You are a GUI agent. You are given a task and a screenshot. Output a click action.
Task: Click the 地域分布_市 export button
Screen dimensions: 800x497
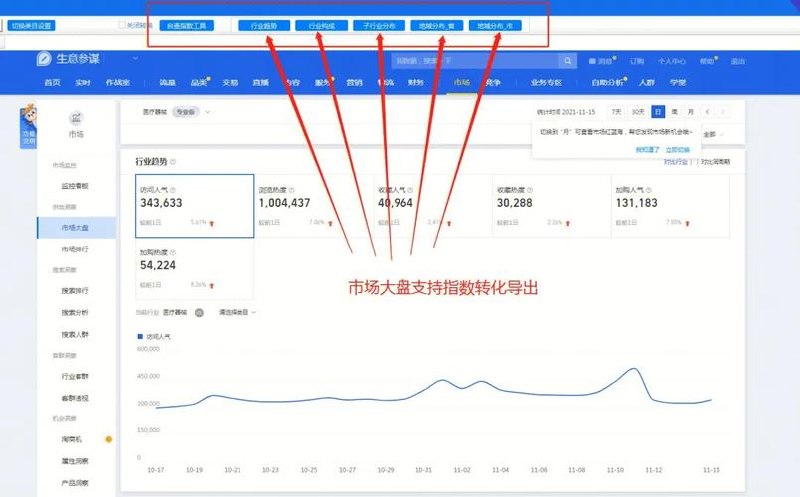495,26
